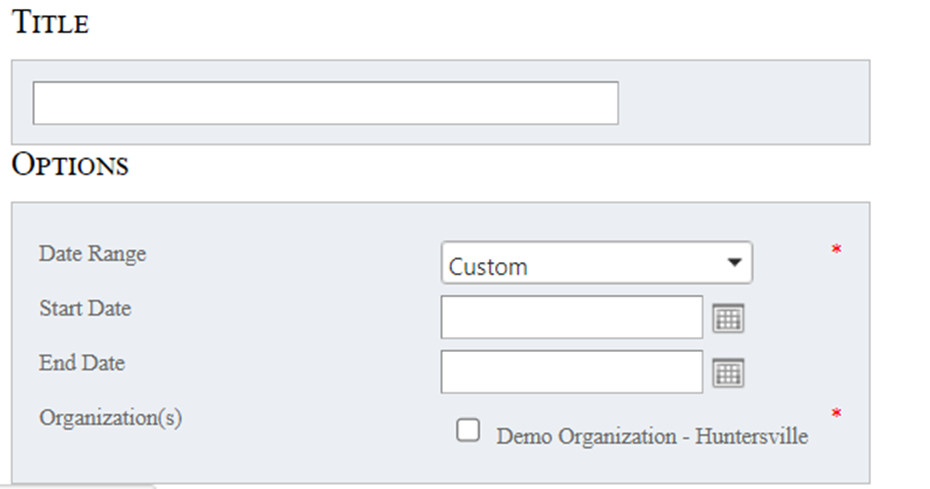Click the End Date field label

click(82, 363)
